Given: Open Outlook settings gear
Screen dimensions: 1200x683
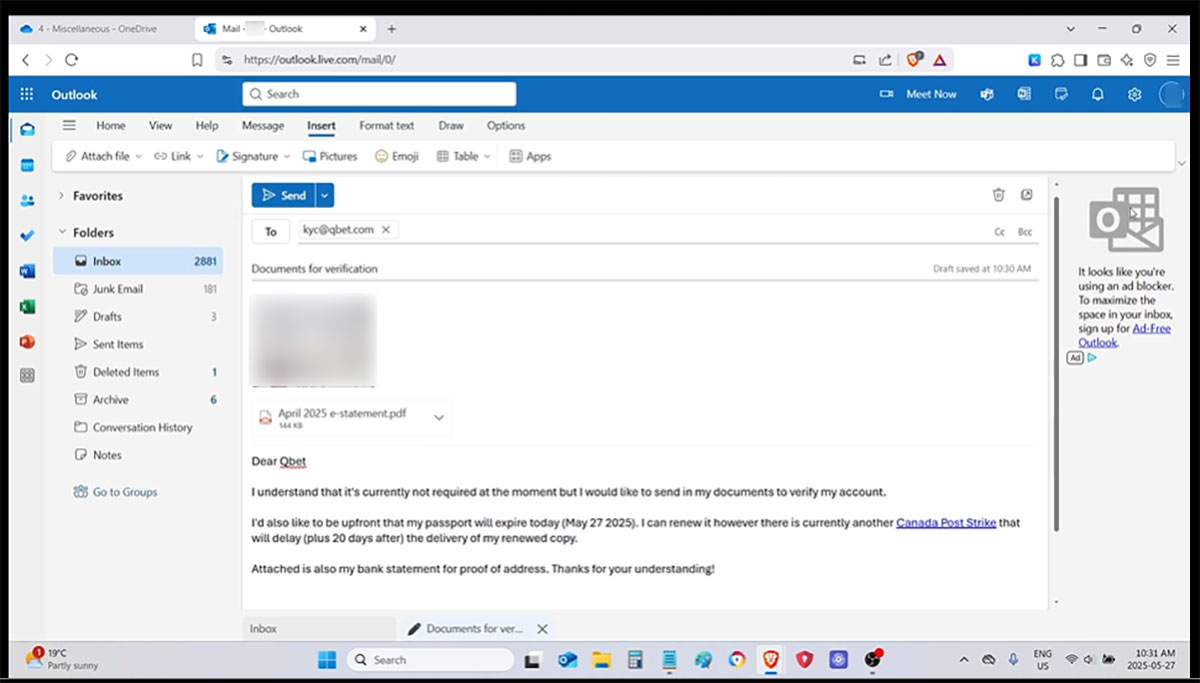Looking at the screenshot, I should (x=1134, y=94).
